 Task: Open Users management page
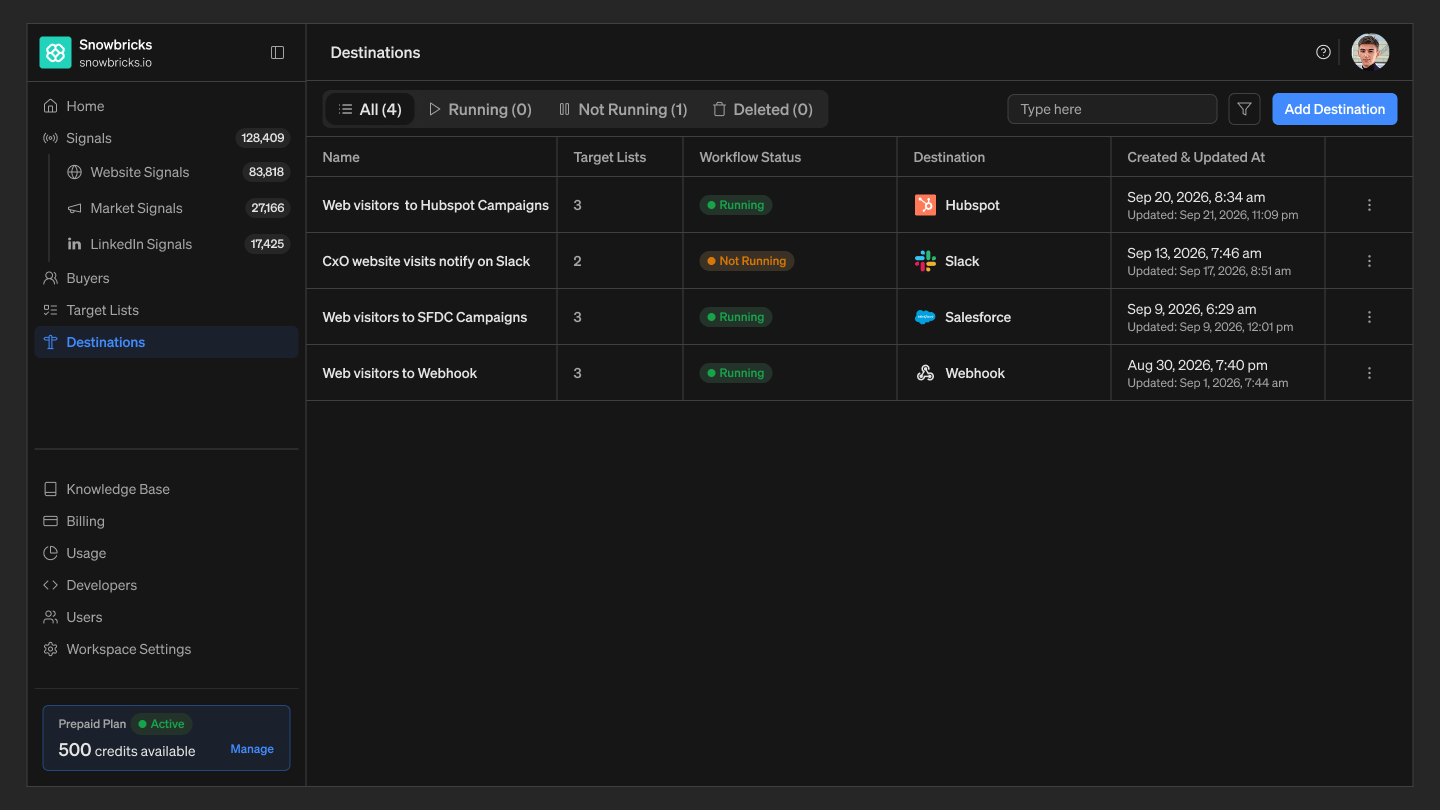(x=166, y=617)
